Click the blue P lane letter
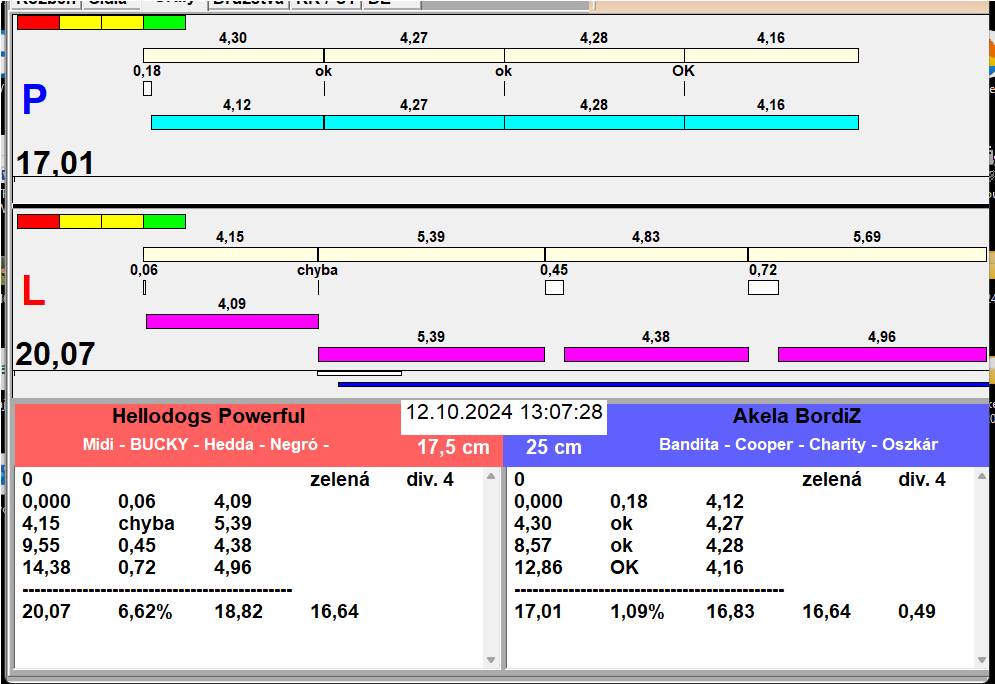The image size is (995, 684). click(x=34, y=101)
